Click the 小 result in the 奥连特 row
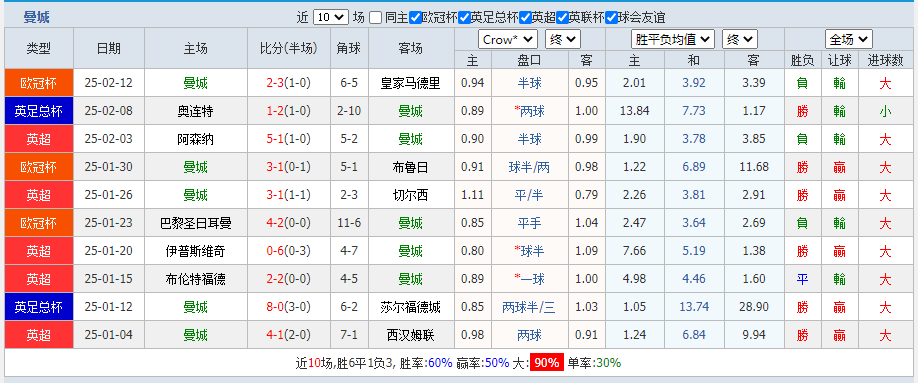 click(x=885, y=111)
